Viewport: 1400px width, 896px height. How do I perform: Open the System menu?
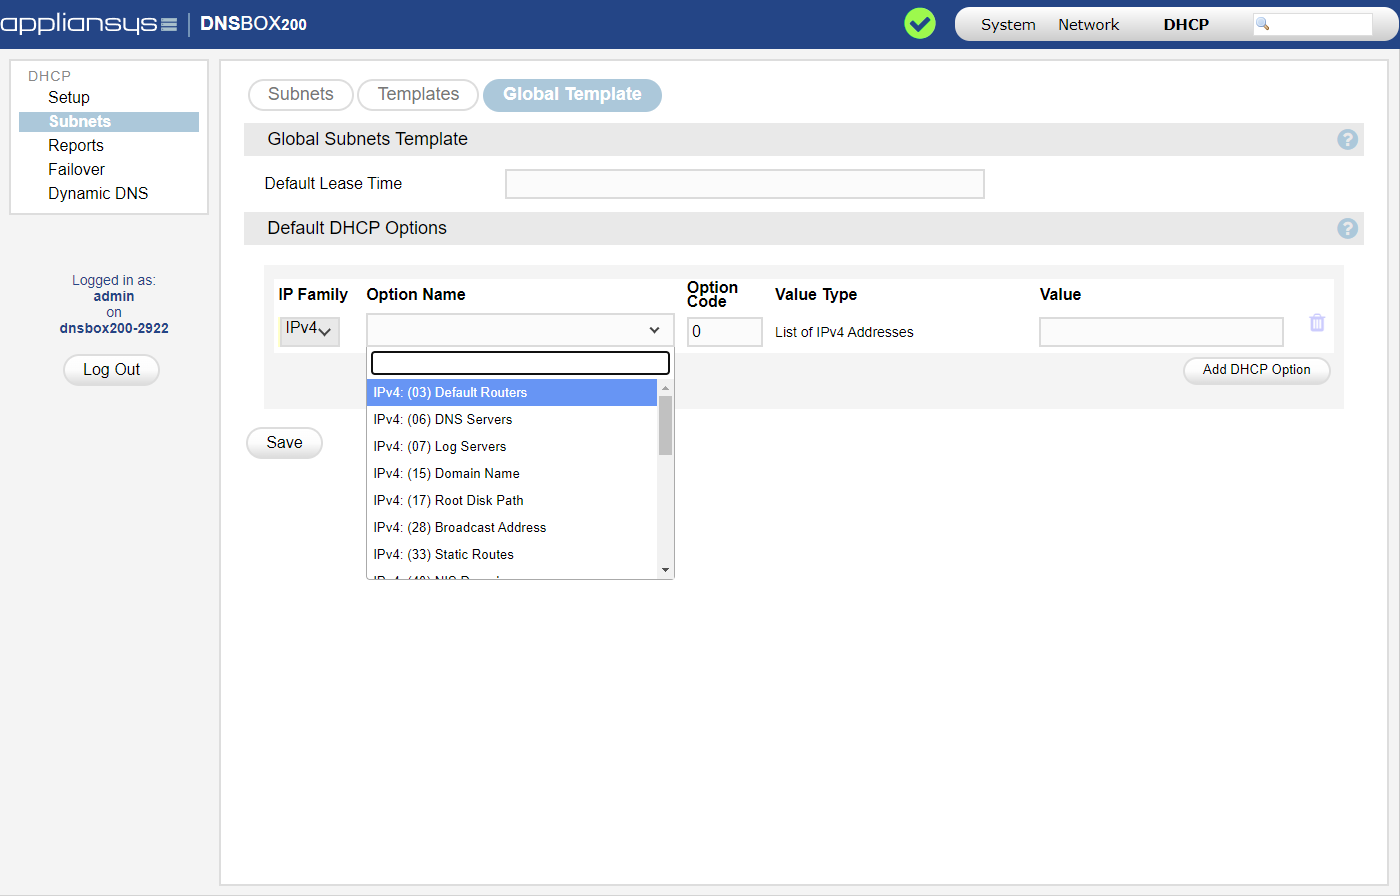[x=1007, y=25]
